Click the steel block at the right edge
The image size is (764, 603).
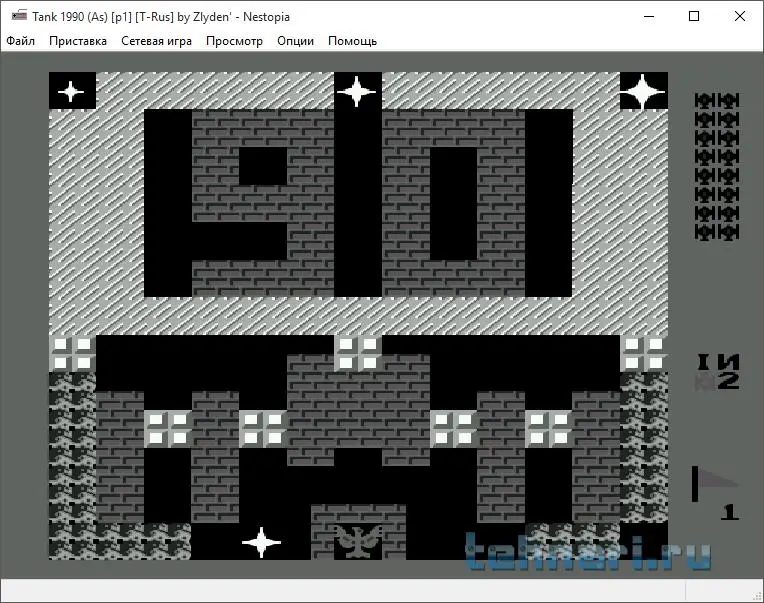pyautogui.click(x=644, y=354)
